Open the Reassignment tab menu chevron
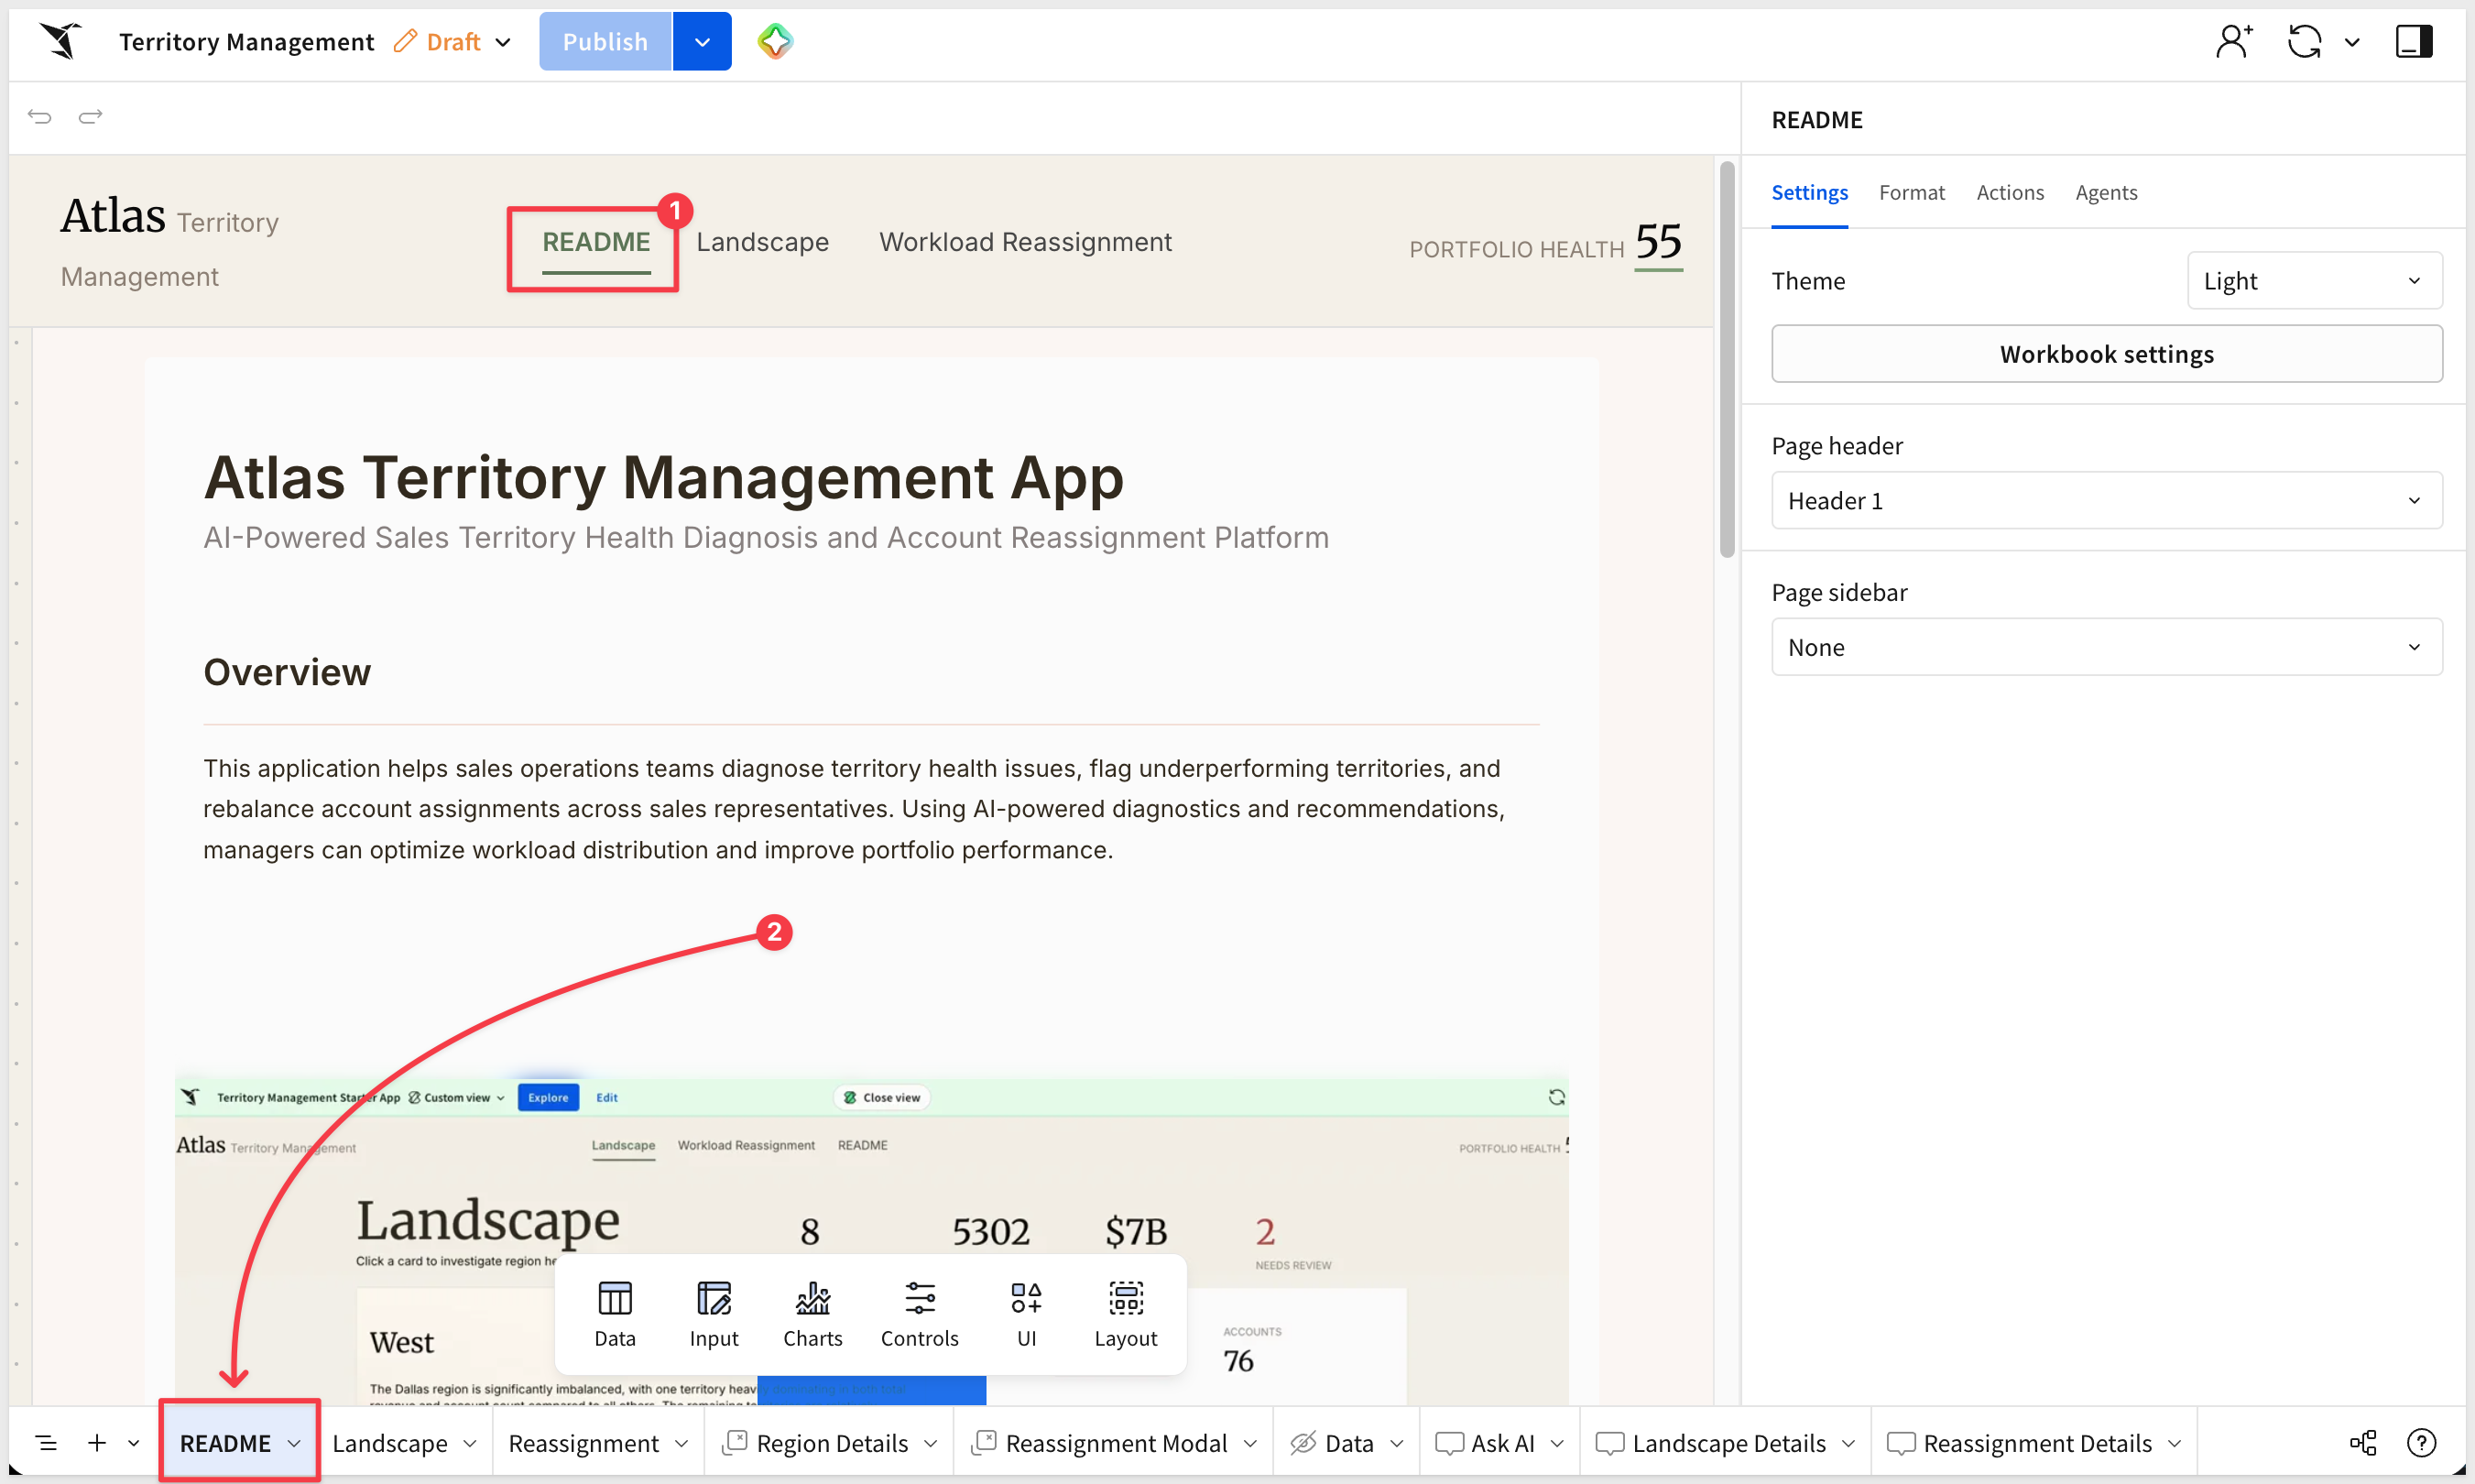The width and height of the screenshot is (2475, 1484). click(x=682, y=1444)
